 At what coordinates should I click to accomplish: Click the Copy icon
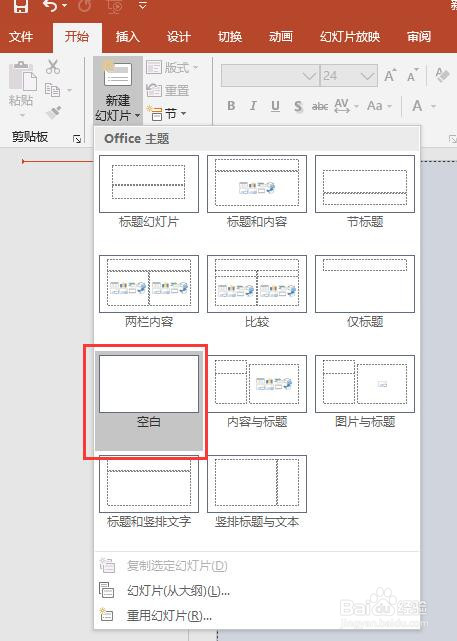coord(52,90)
